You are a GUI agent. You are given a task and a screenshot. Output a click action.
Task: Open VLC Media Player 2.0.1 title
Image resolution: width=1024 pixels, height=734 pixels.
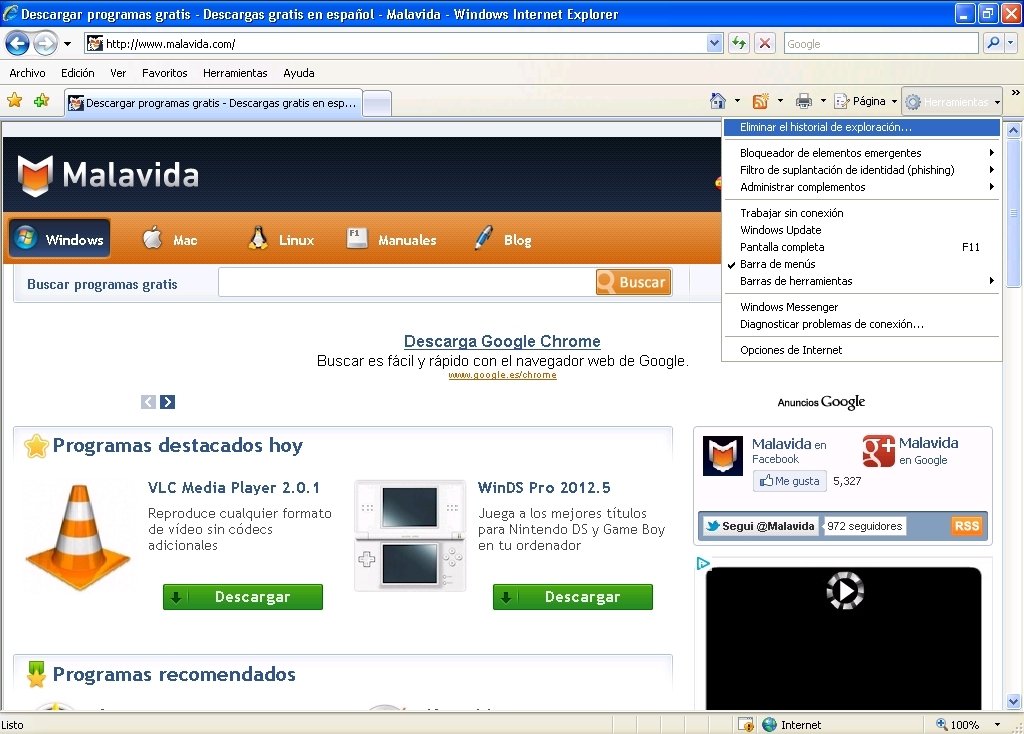(x=234, y=487)
